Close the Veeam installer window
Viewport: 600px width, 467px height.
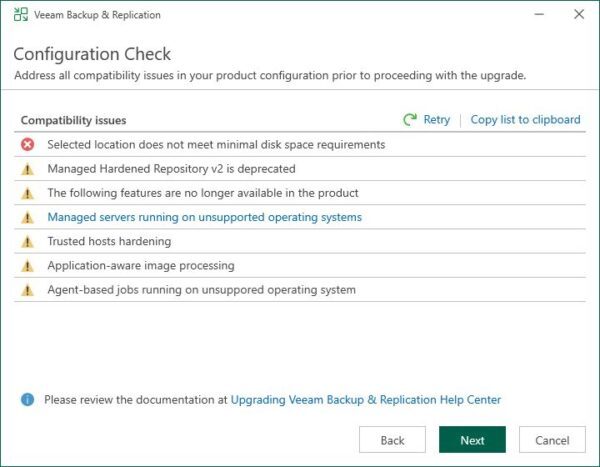(579, 15)
